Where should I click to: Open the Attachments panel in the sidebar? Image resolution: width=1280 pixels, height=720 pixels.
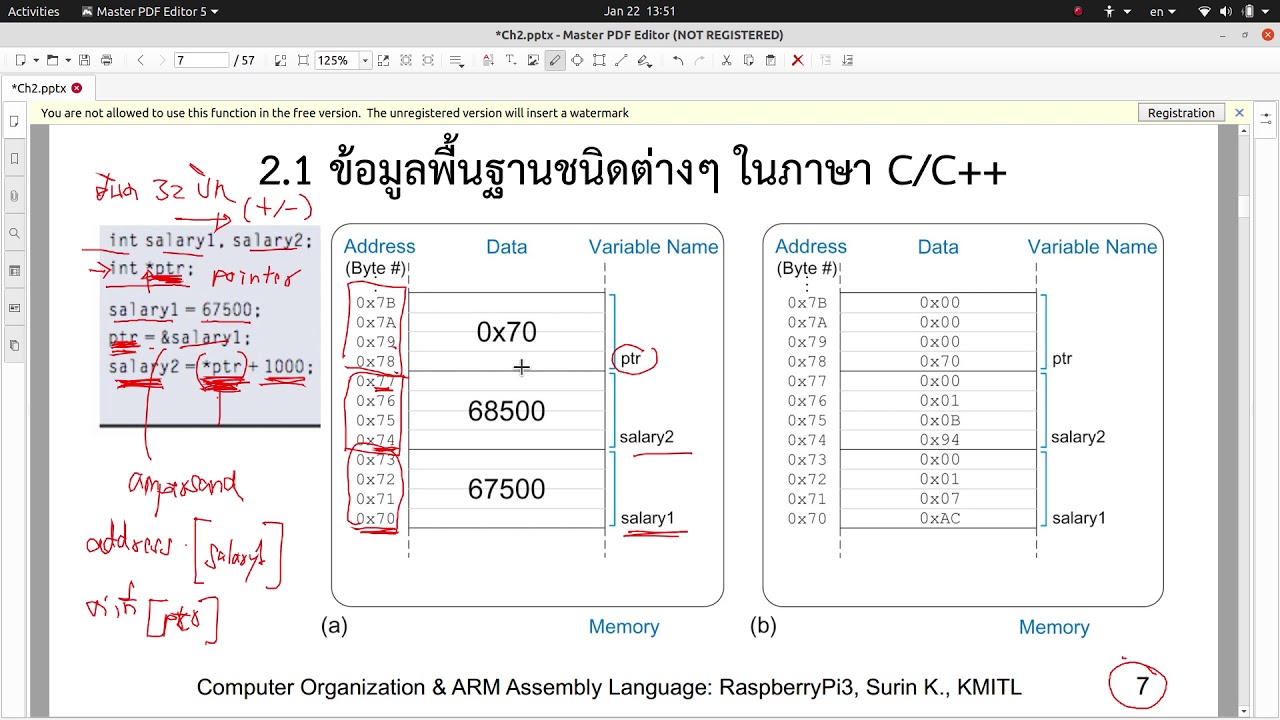click(14, 196)
